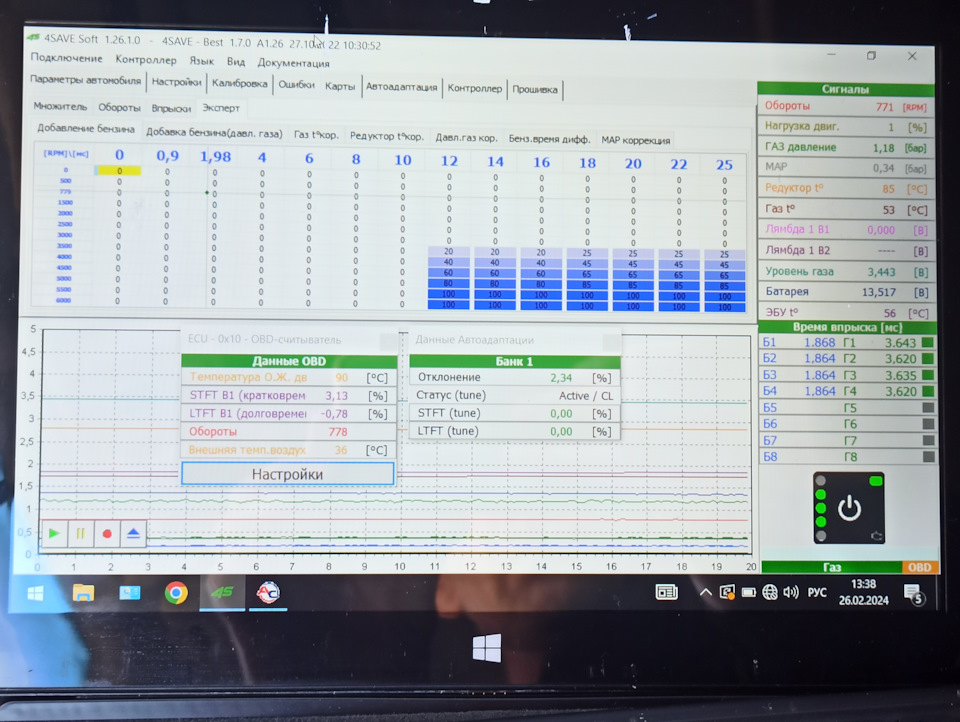
Task: Toggle the Г4 injector green indicator
Action: tap(928, 391)
